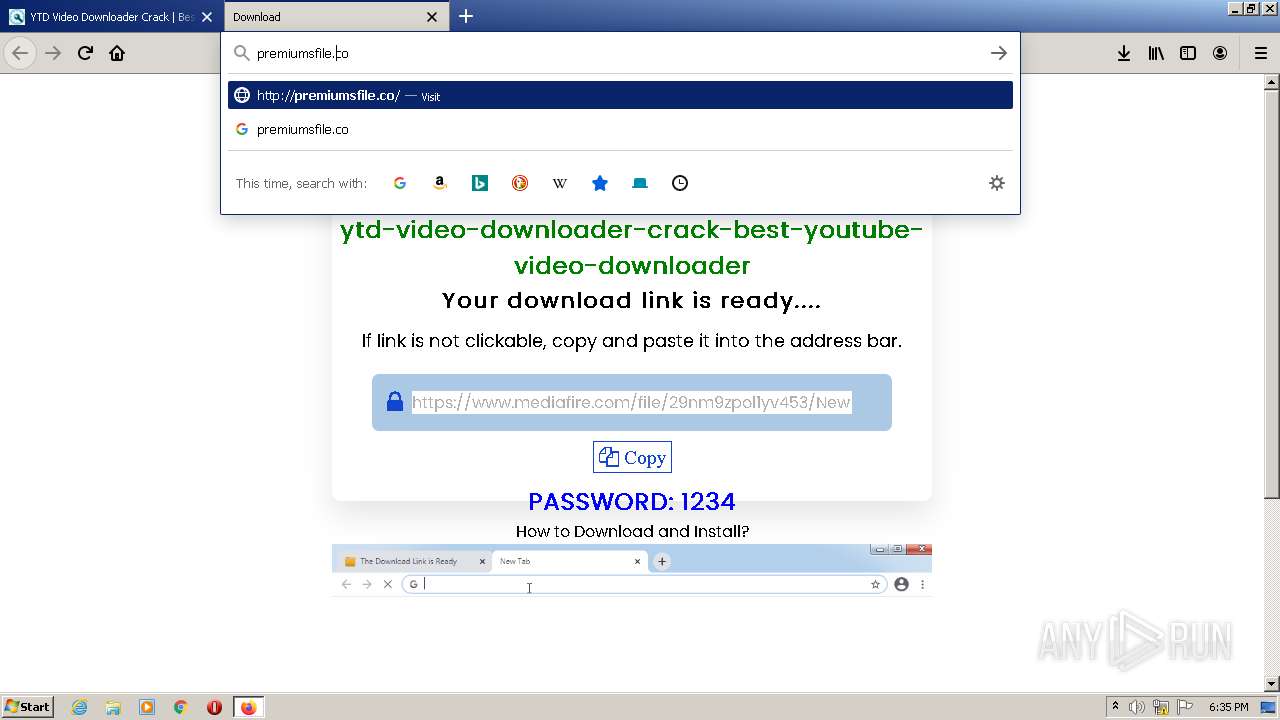1280x720 pixels.
Task: Click 'Your download link is ready' heading
Action: pyautogui.click(x=632, y=300)
